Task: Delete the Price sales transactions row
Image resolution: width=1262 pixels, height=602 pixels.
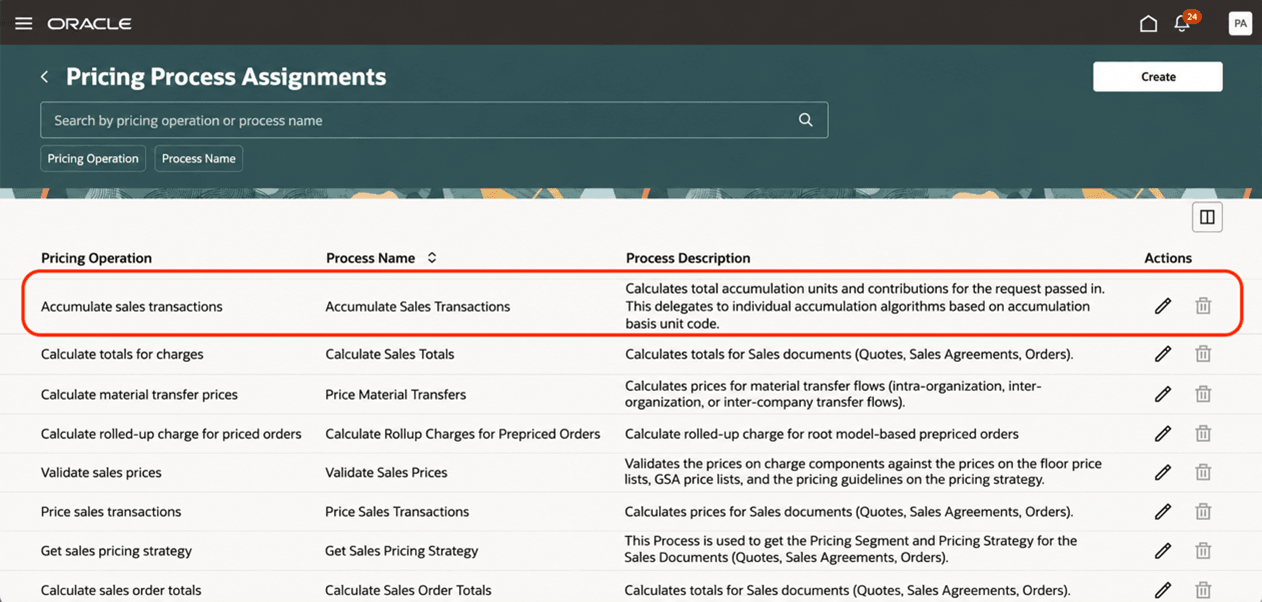Action: click(1203, 511)
